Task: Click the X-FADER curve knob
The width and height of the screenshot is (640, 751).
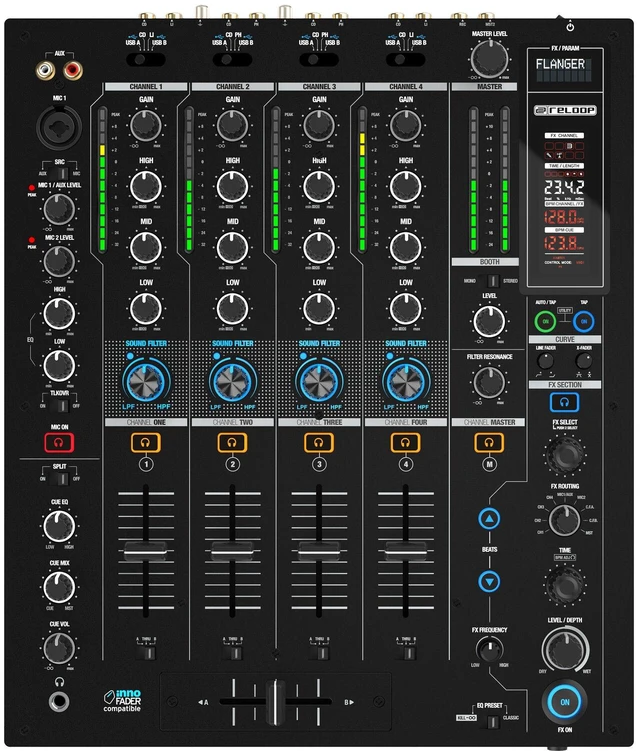Action: tap(583, 361)
